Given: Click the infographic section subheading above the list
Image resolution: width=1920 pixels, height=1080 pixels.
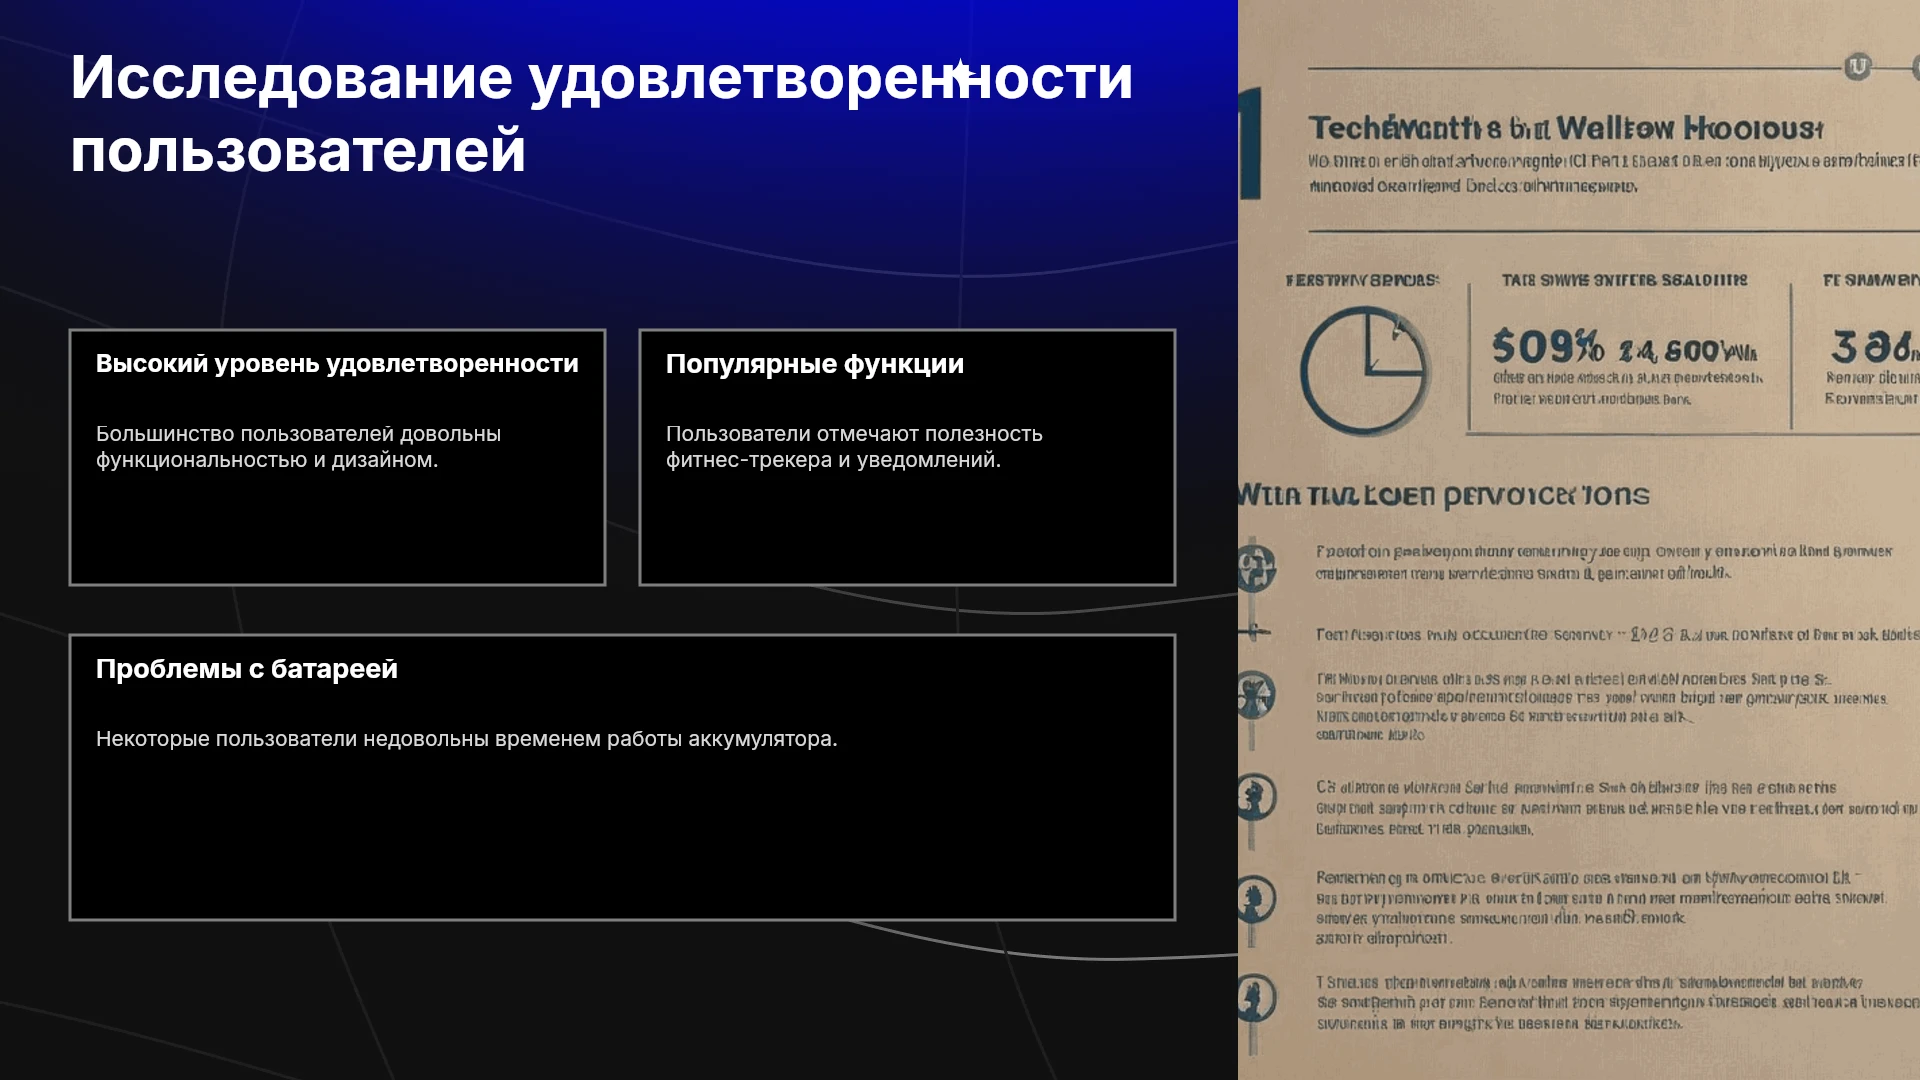Looking at the screenshot, I should point(1443,495).
